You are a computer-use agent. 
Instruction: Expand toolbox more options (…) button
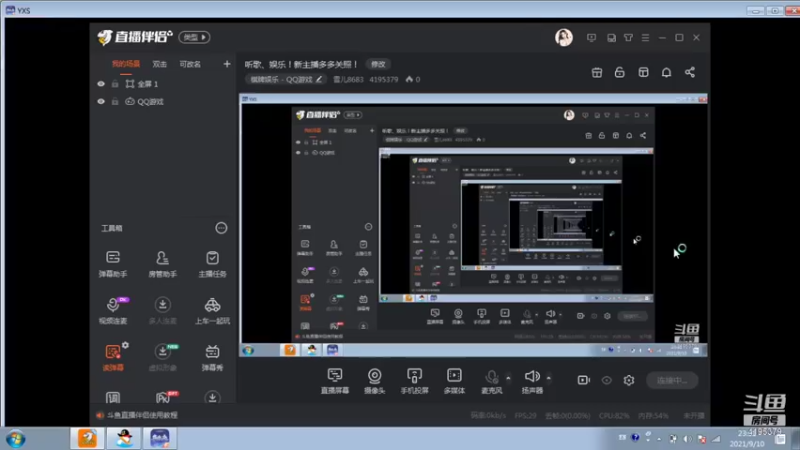[x=221, y=228]
